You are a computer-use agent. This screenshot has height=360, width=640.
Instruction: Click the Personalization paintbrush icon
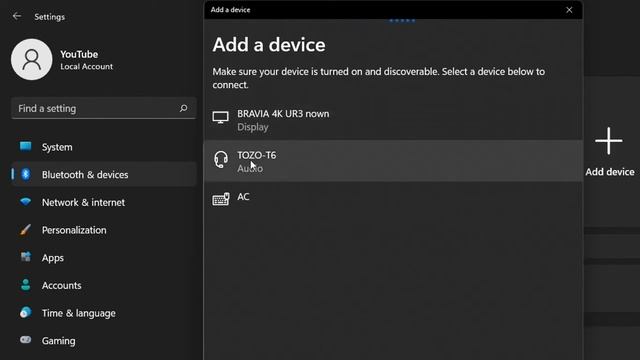coord(25,230)
